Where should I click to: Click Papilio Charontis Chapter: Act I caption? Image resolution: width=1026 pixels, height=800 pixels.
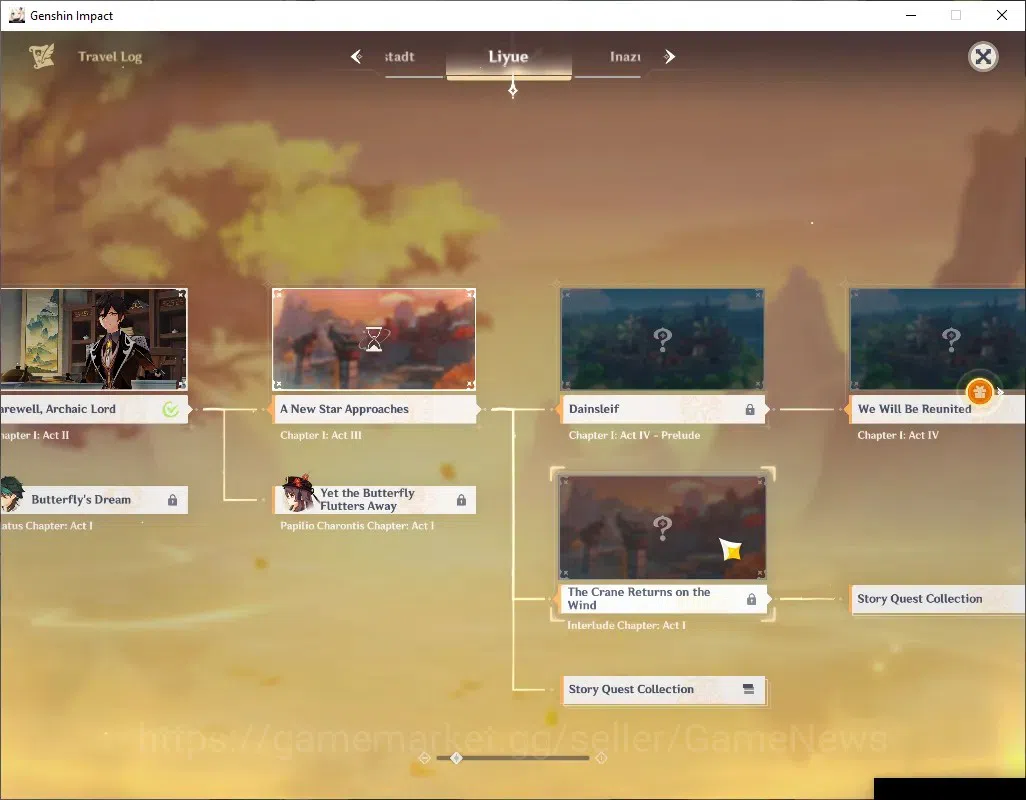pos(357,526)
